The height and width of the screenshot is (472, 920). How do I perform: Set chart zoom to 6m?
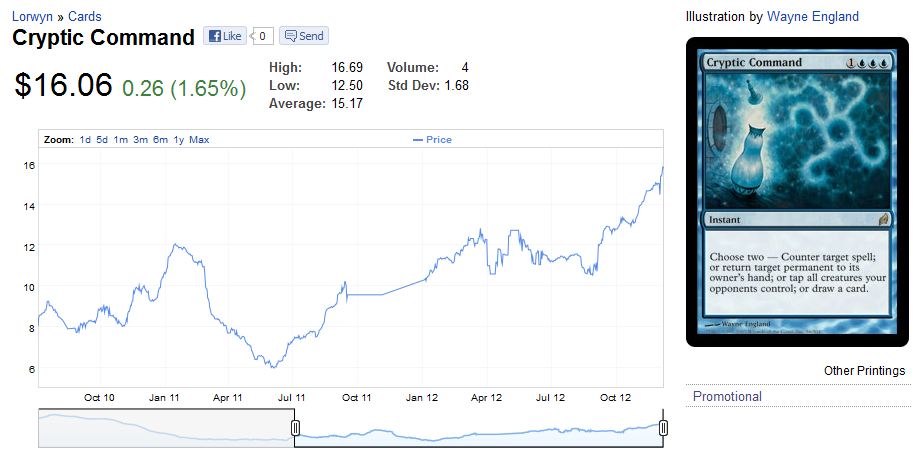(x=160, y=140)
